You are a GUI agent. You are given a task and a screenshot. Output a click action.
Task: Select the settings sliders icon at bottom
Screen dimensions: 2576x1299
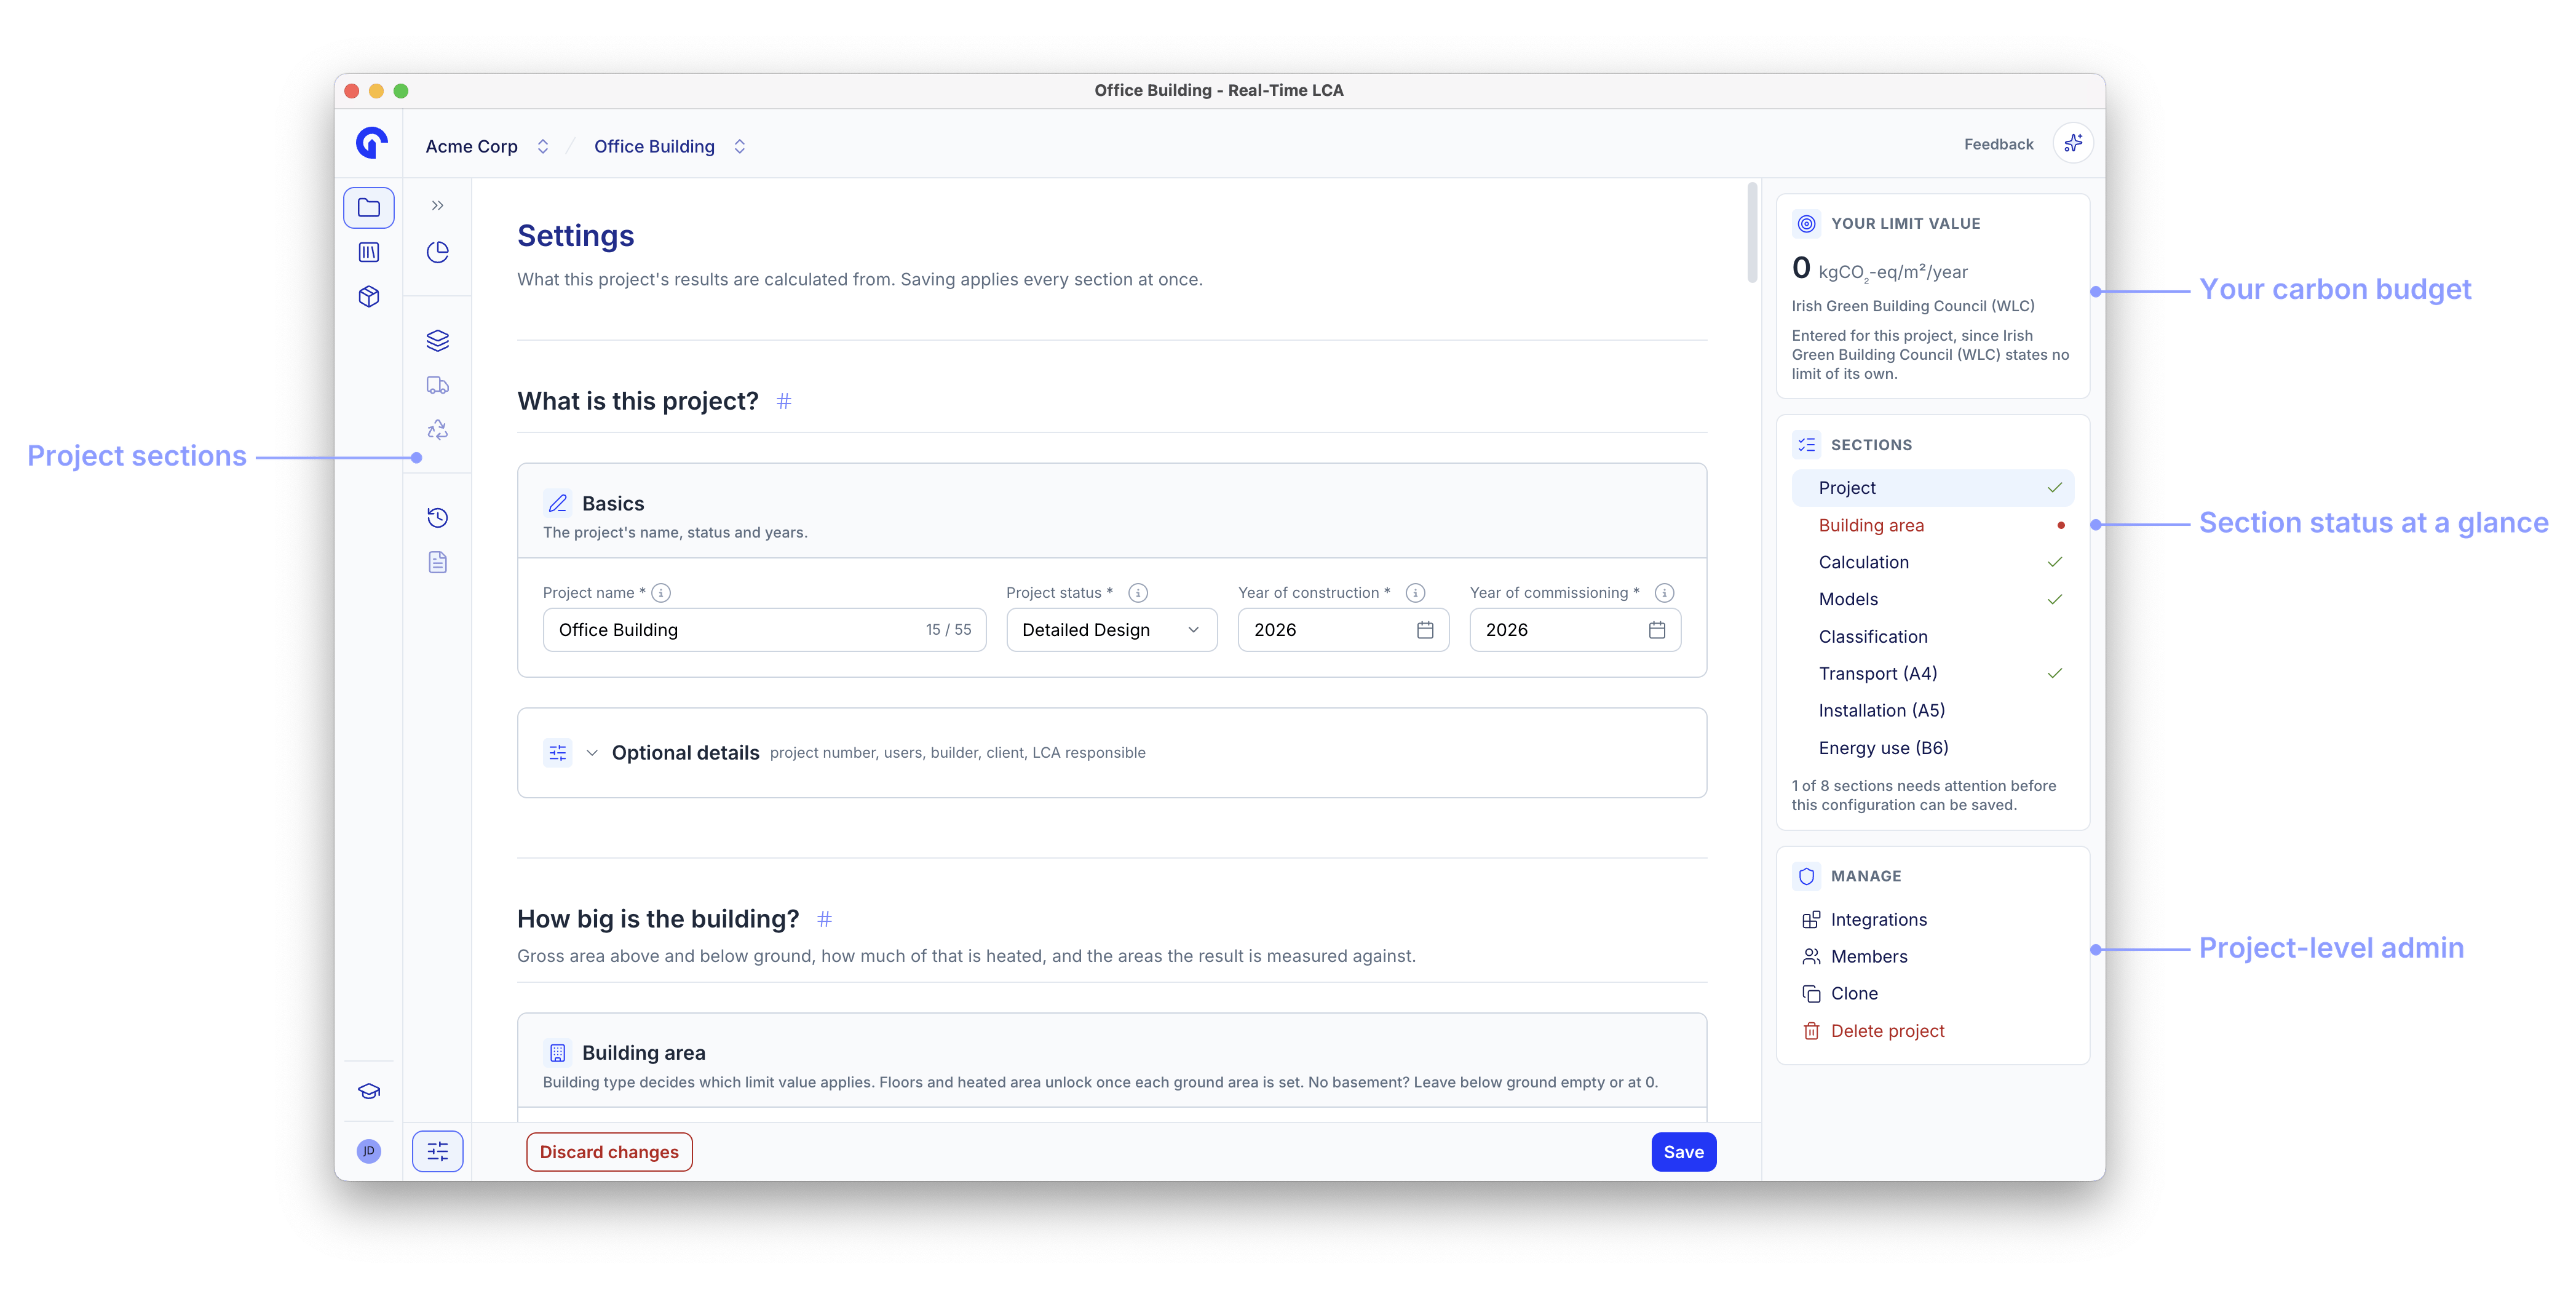437,1151
